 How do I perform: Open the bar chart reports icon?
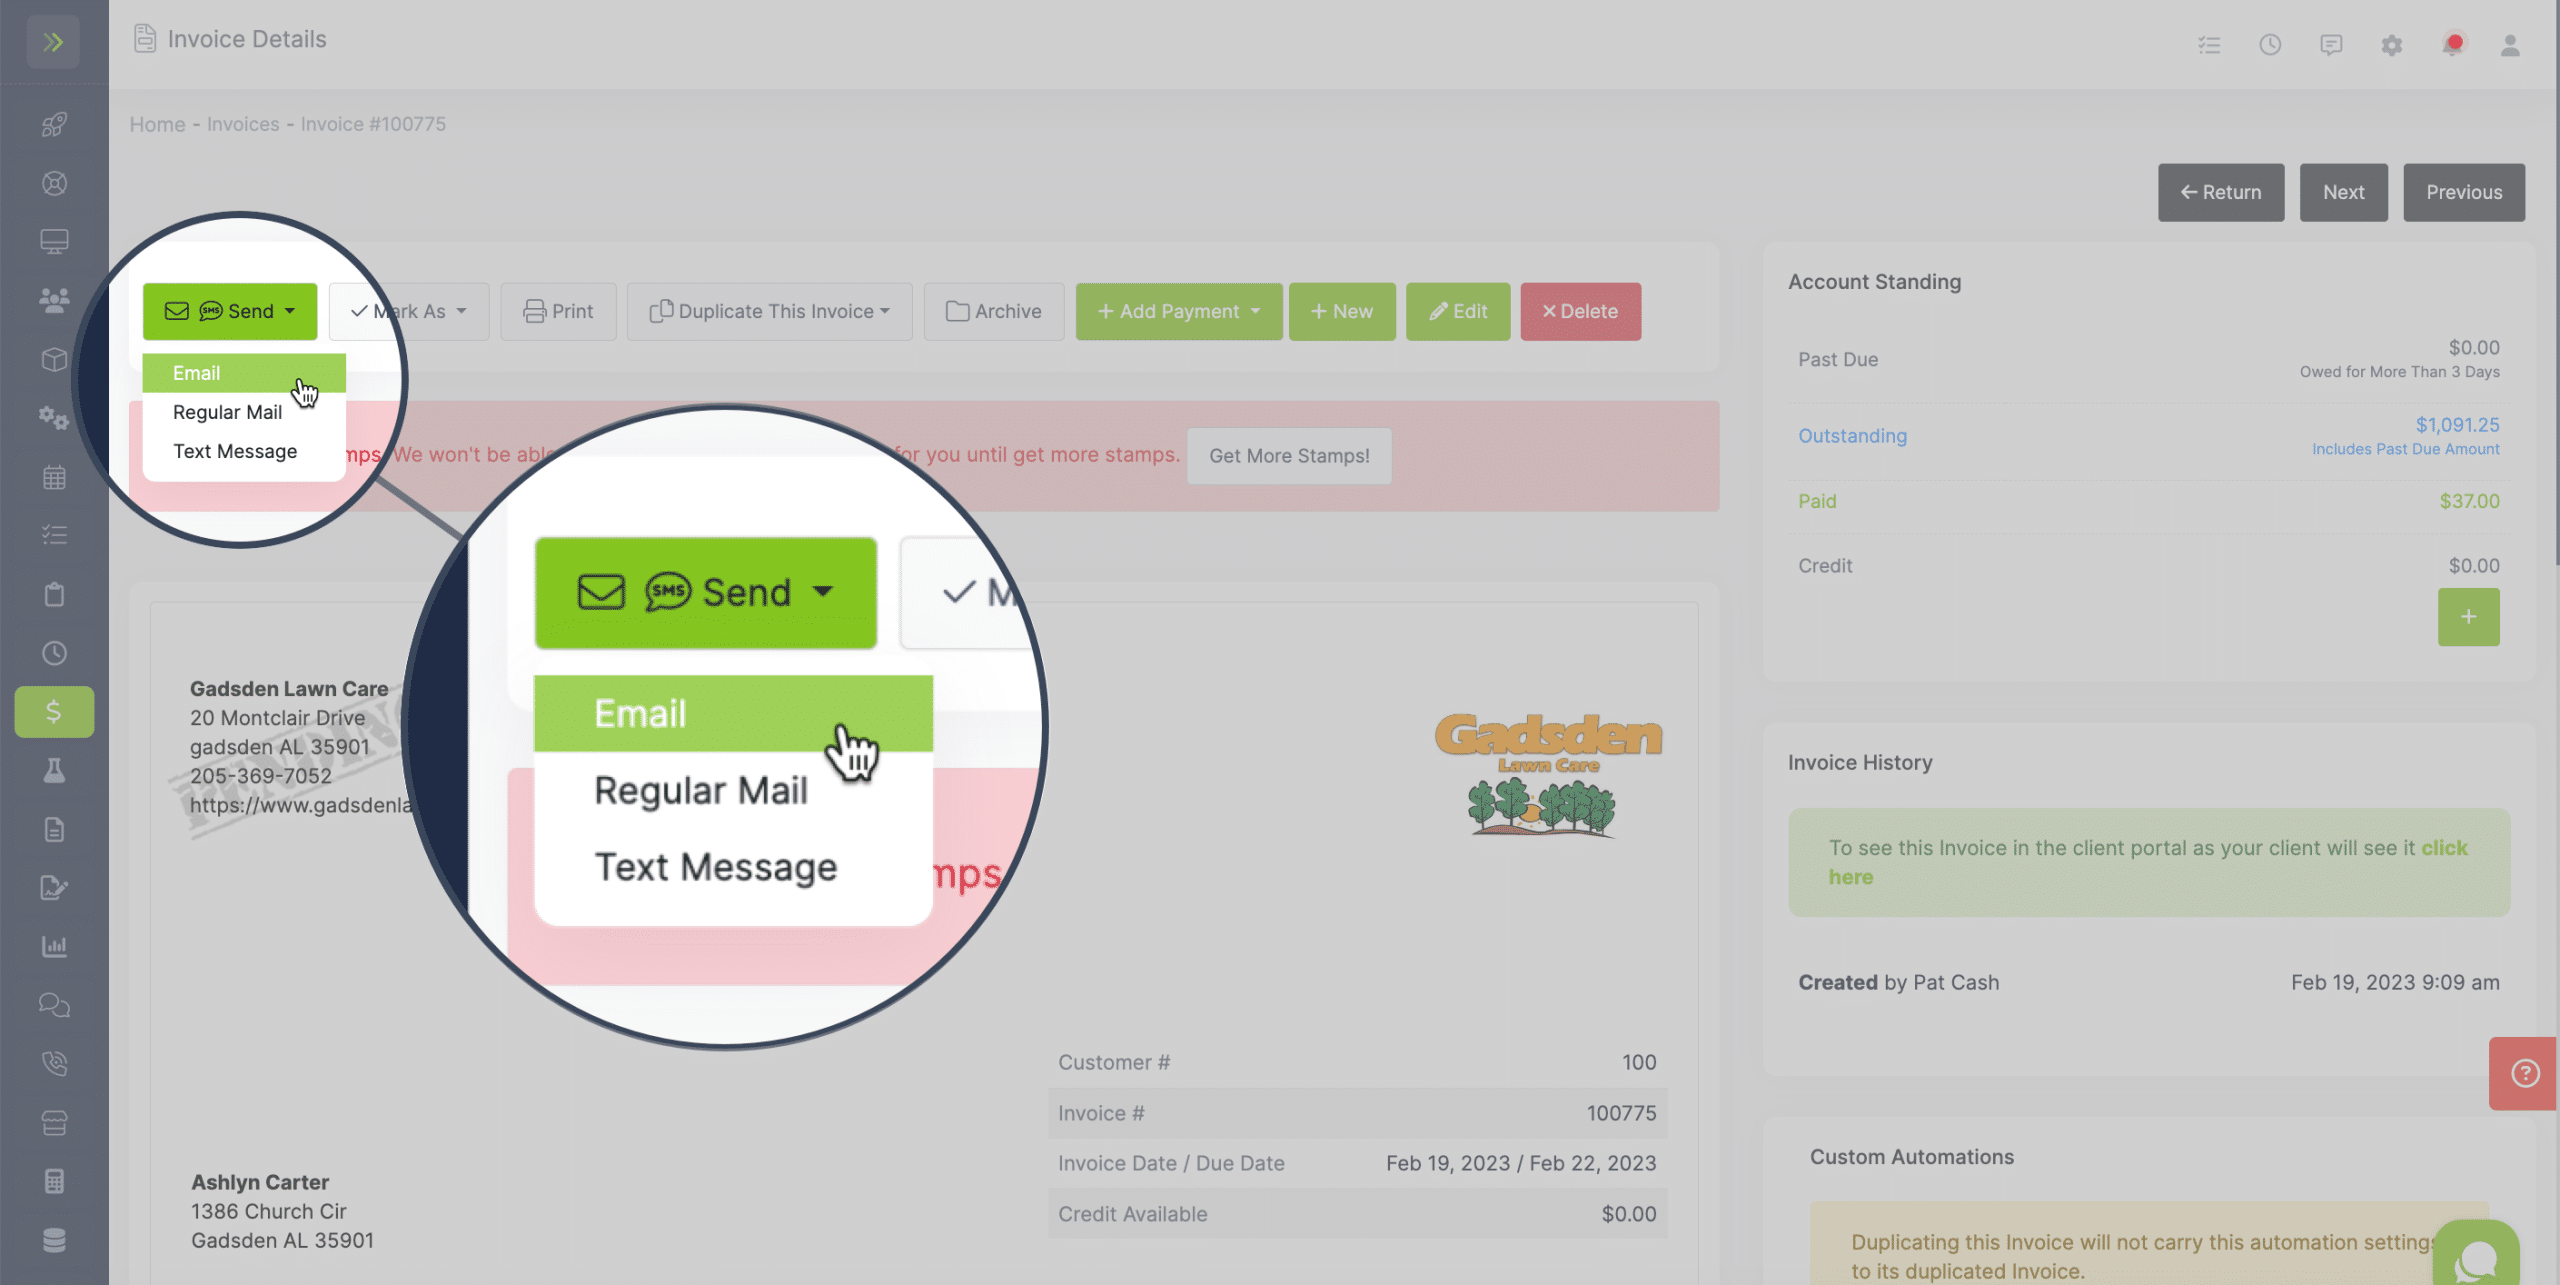click(54, 946)
